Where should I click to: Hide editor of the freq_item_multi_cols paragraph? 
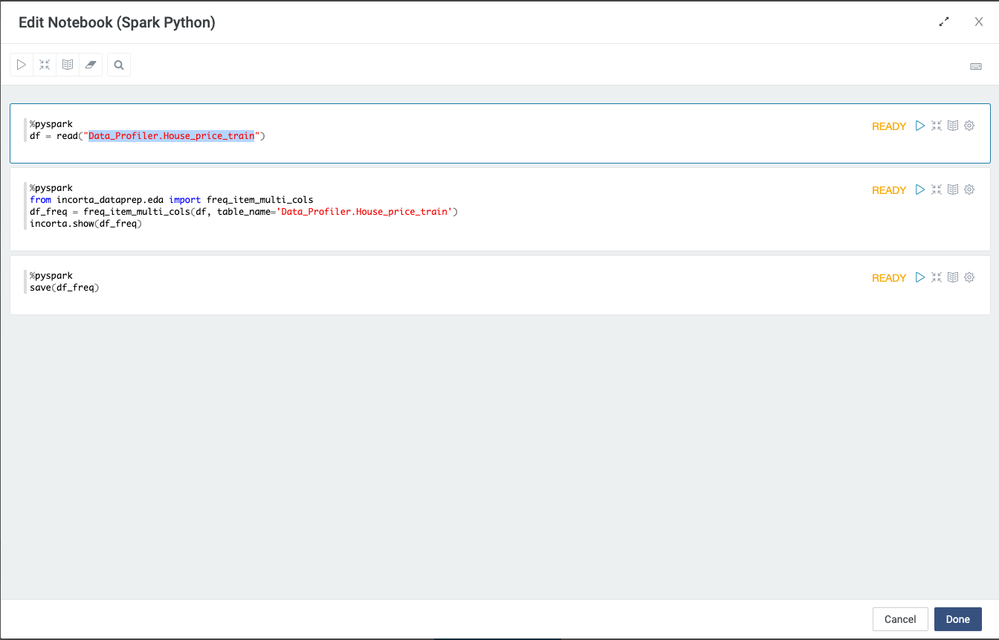tap(936, 190)
